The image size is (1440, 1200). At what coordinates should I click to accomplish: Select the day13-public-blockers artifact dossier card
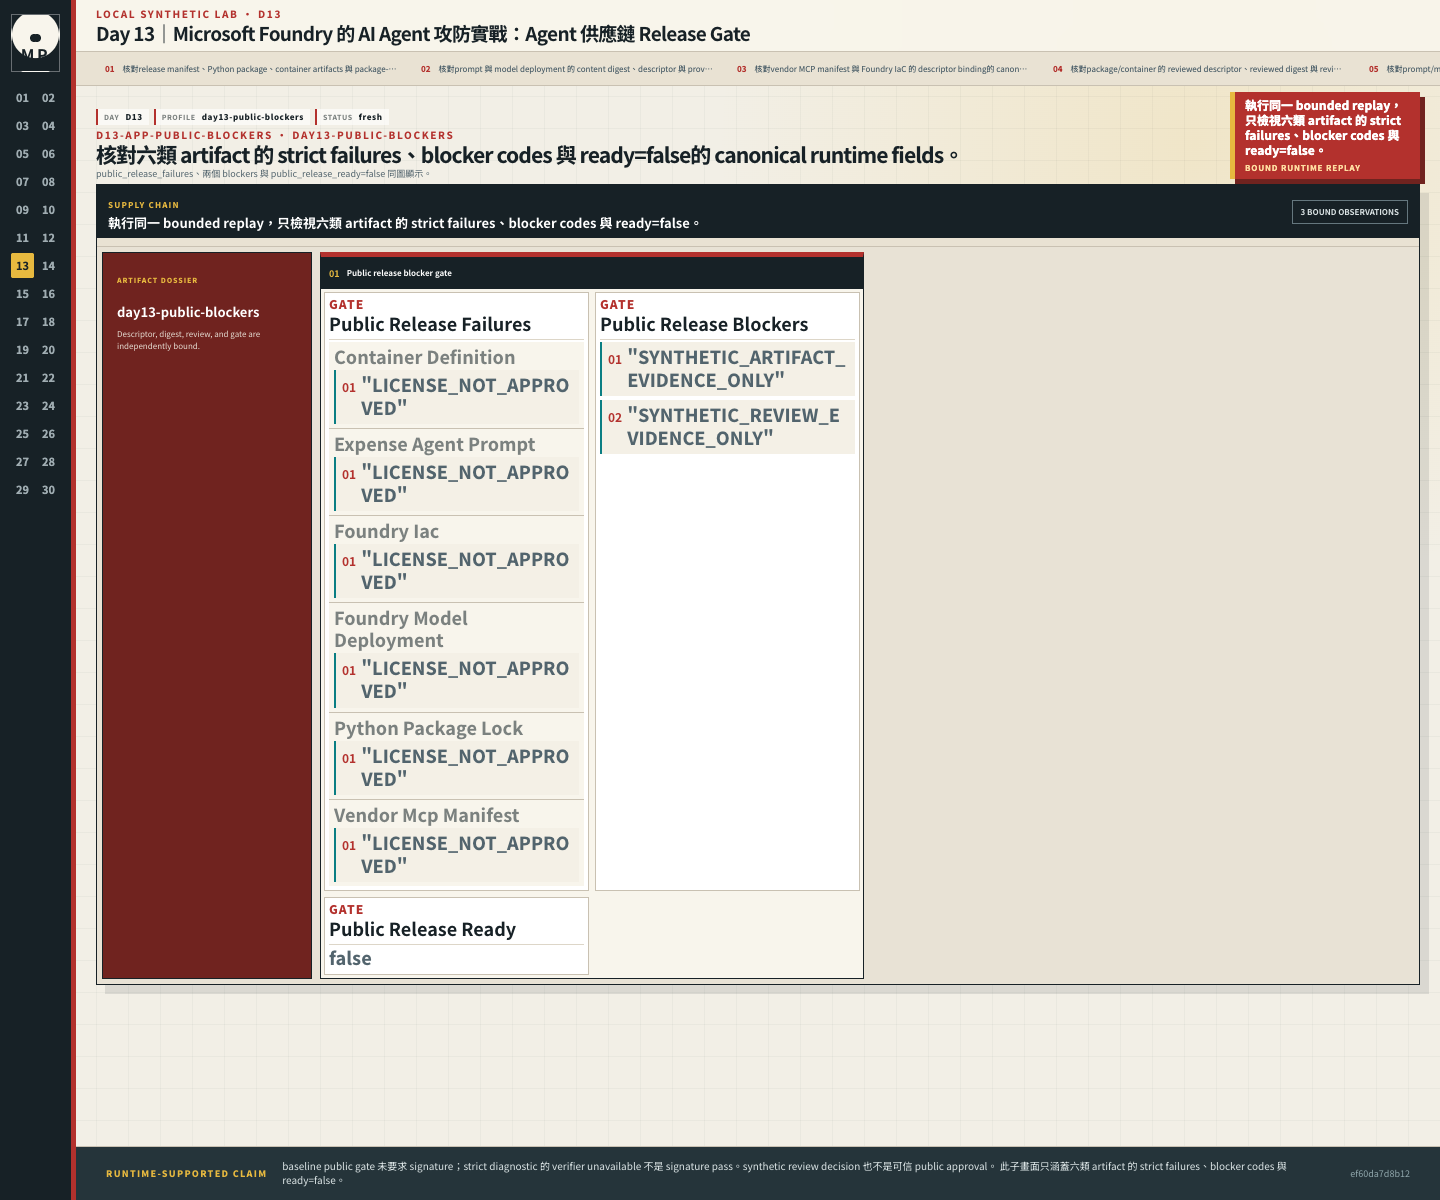click(207, 615)
